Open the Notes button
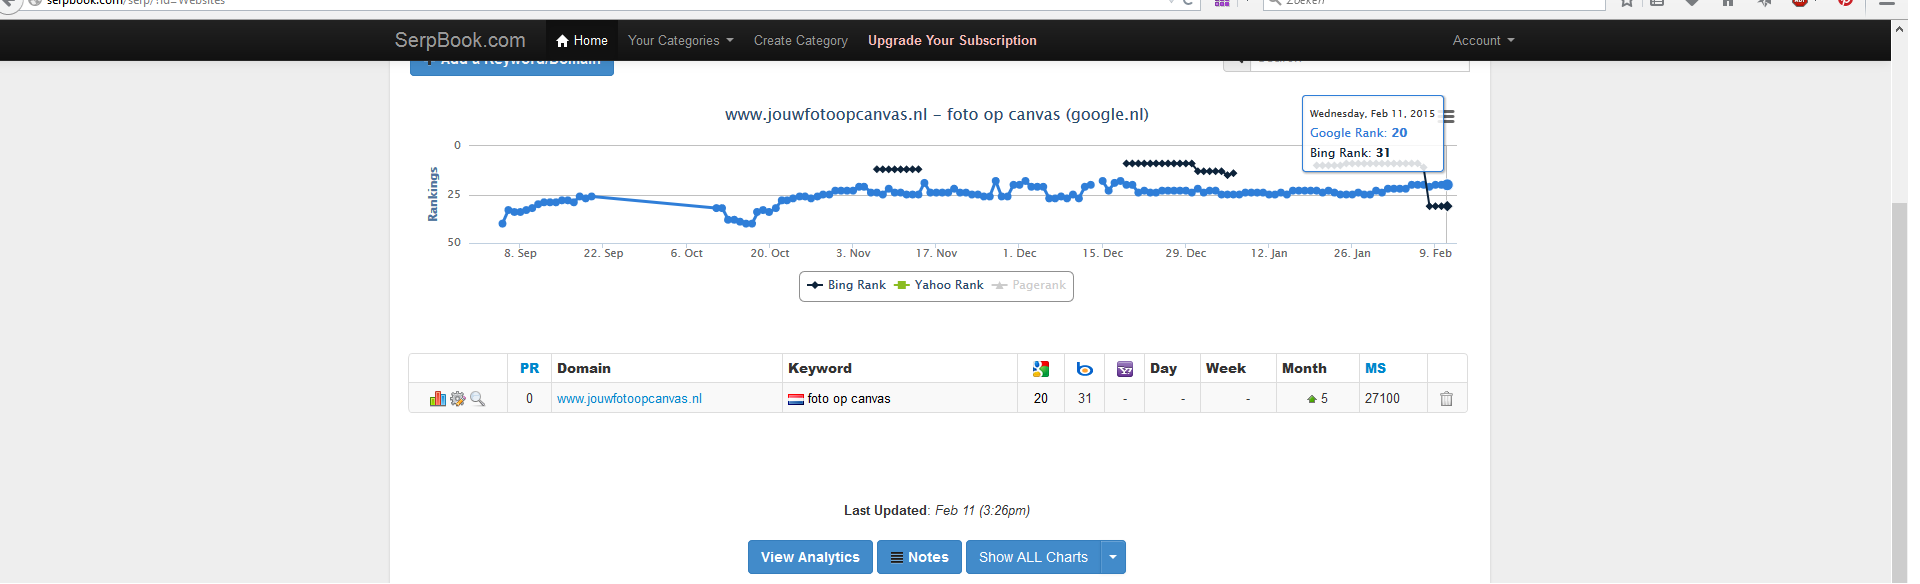1920x584 pixels. (x=919, y=557)
